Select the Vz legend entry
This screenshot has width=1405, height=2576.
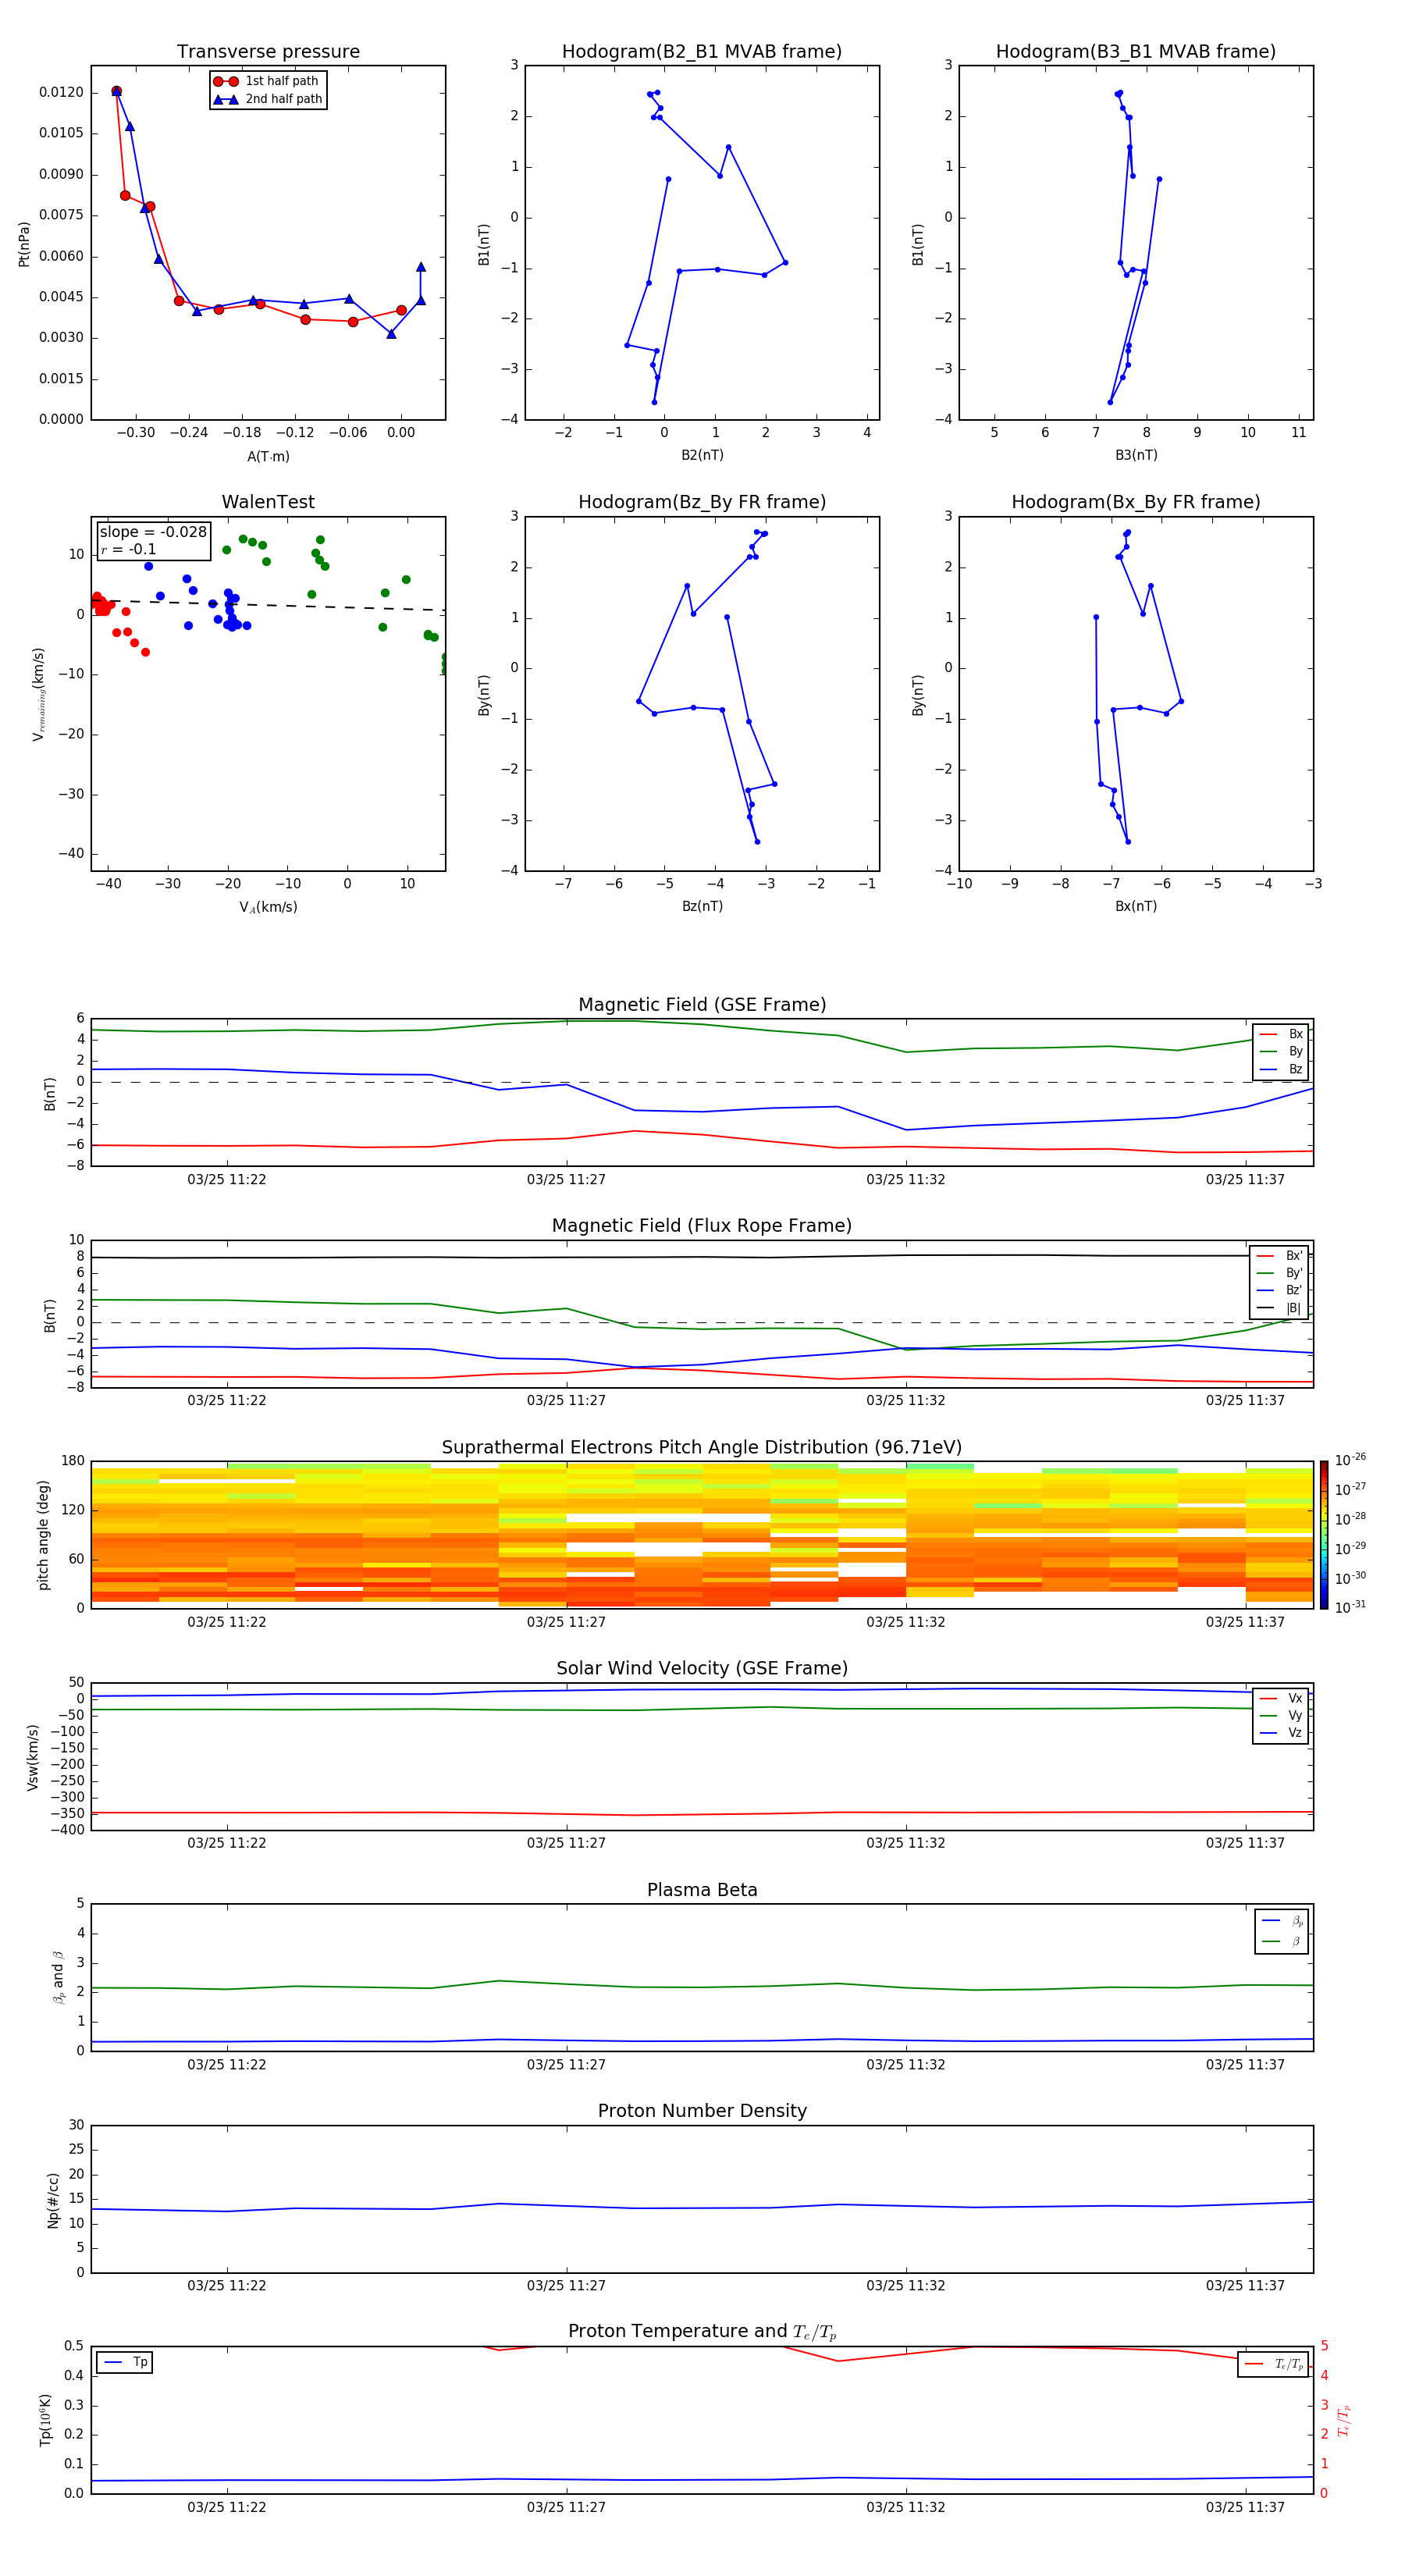click(x=1281, y=1733)
